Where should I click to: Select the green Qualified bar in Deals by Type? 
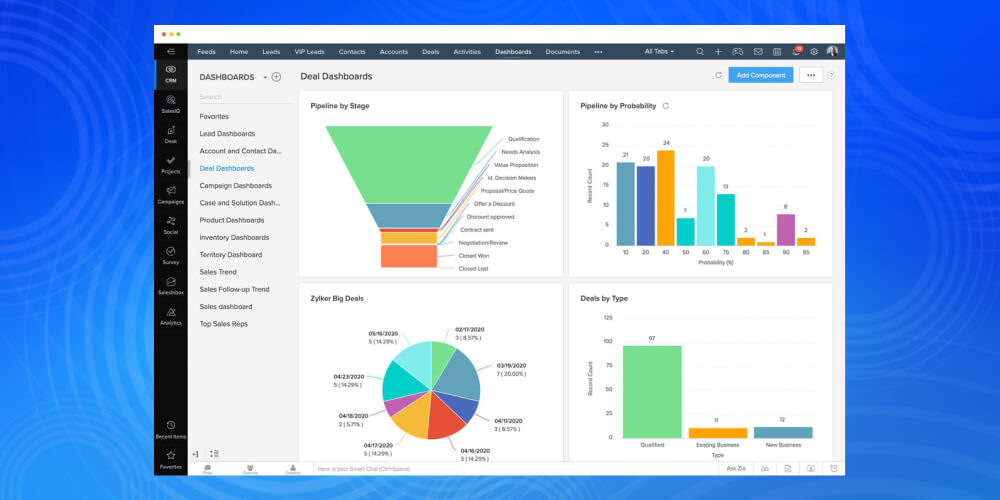point(651,391)
